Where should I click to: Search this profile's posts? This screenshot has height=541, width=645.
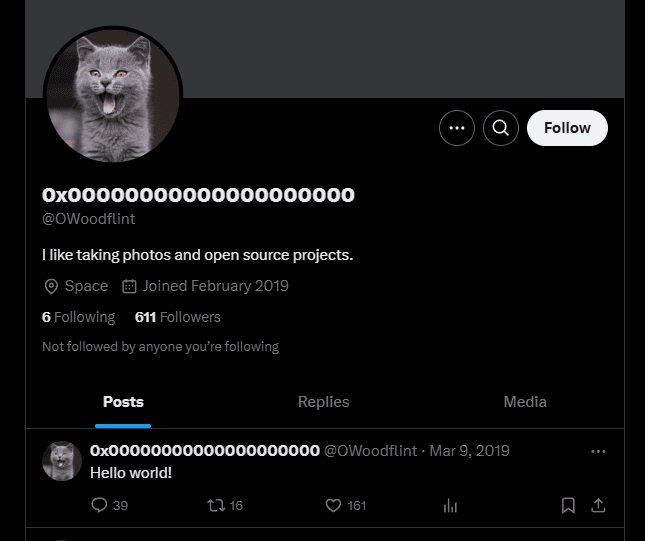pos(501,128)
